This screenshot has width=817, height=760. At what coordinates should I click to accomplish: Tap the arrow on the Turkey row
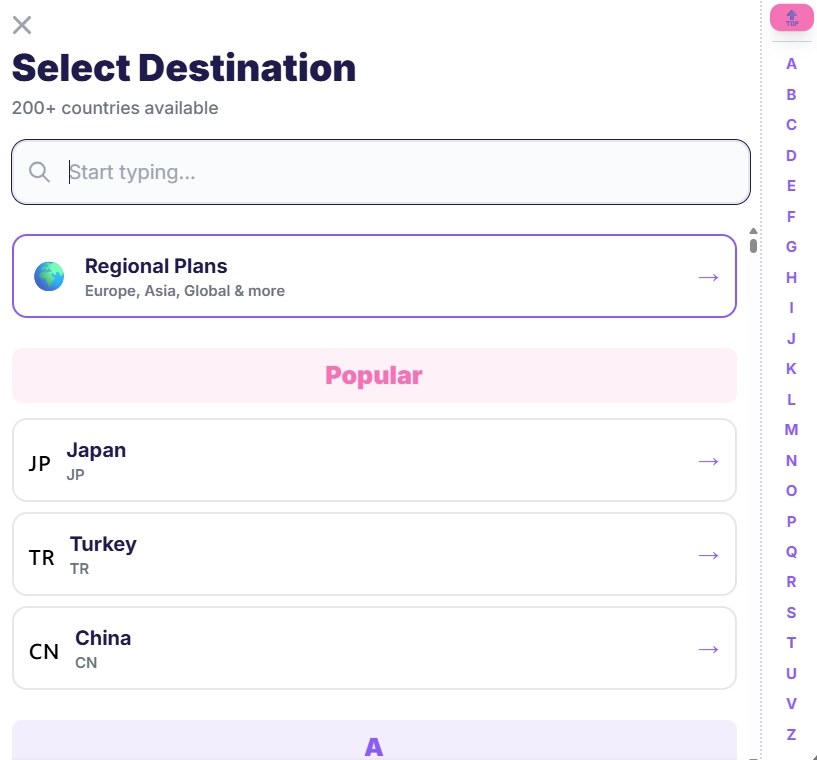[x=708, y=555]
